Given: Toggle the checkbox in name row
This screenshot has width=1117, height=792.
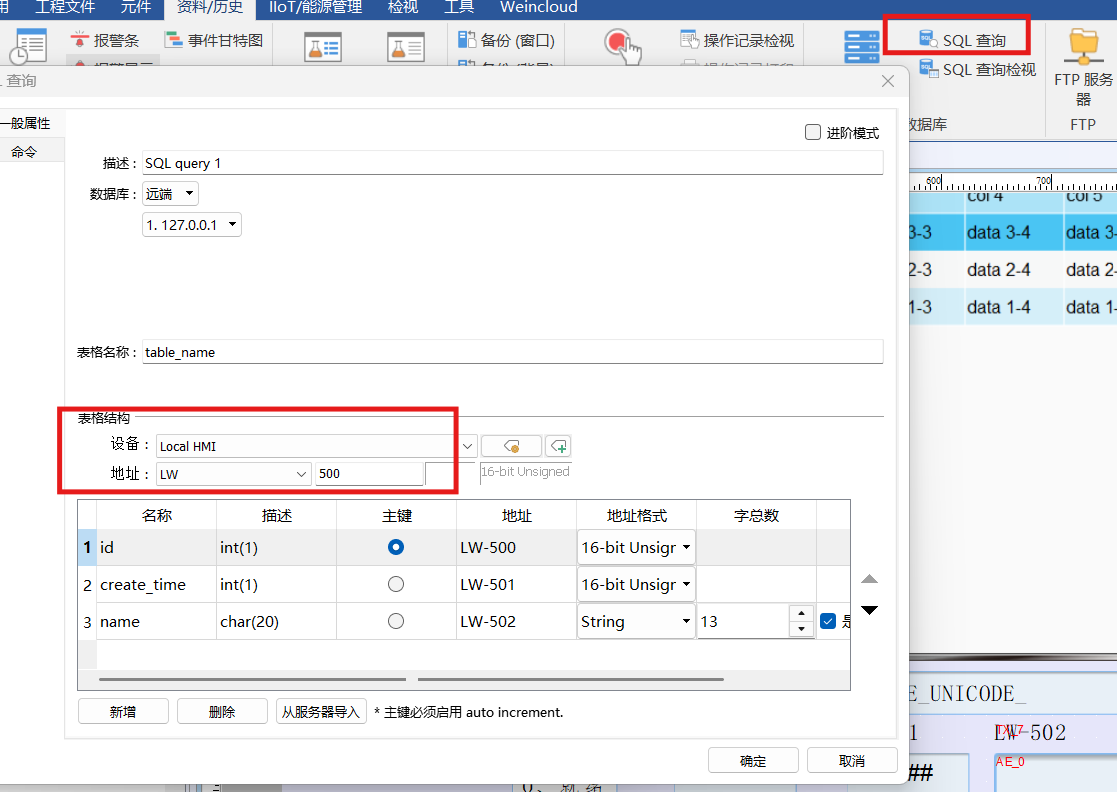Looking at the screenshot, I should pos(828,621).
